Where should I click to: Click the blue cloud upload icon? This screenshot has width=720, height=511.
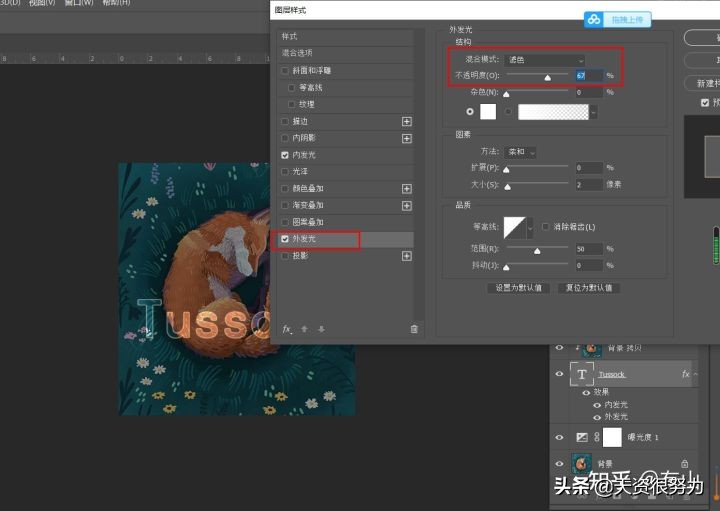[x=594, y=20]
